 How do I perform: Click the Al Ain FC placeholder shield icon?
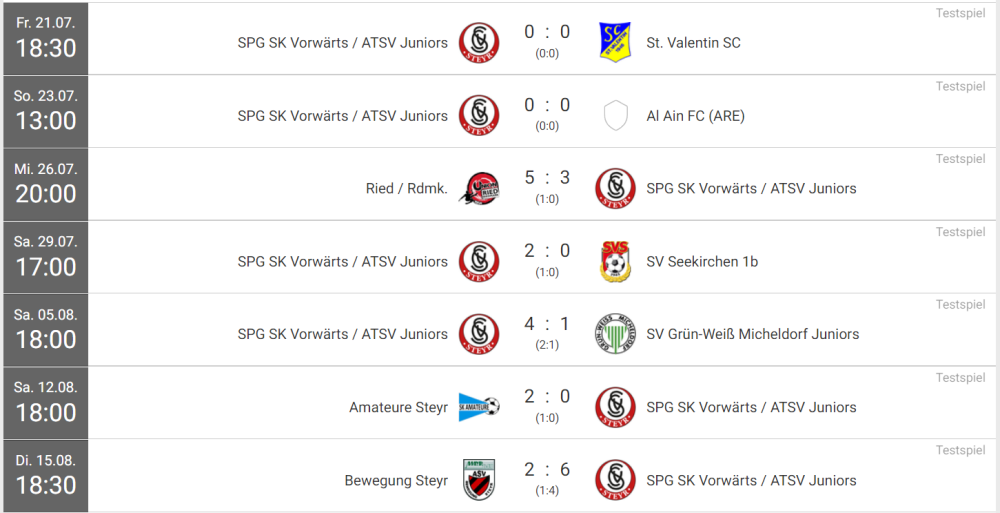pyautogui.click(x=615, y=115)
